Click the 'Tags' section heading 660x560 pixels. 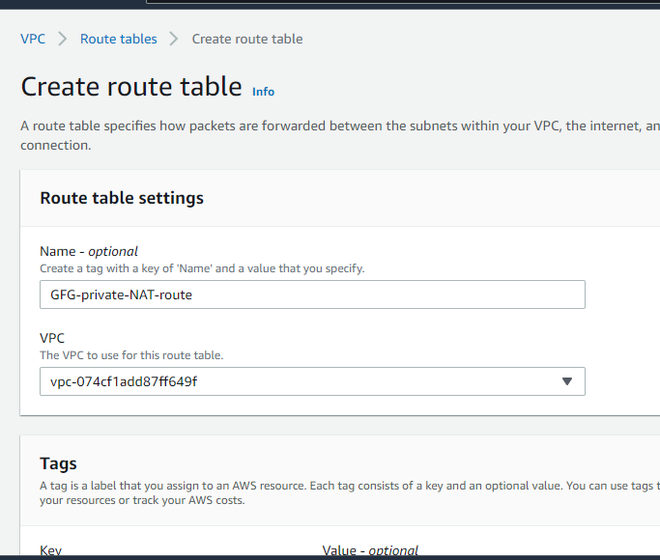tap(58, 463)
